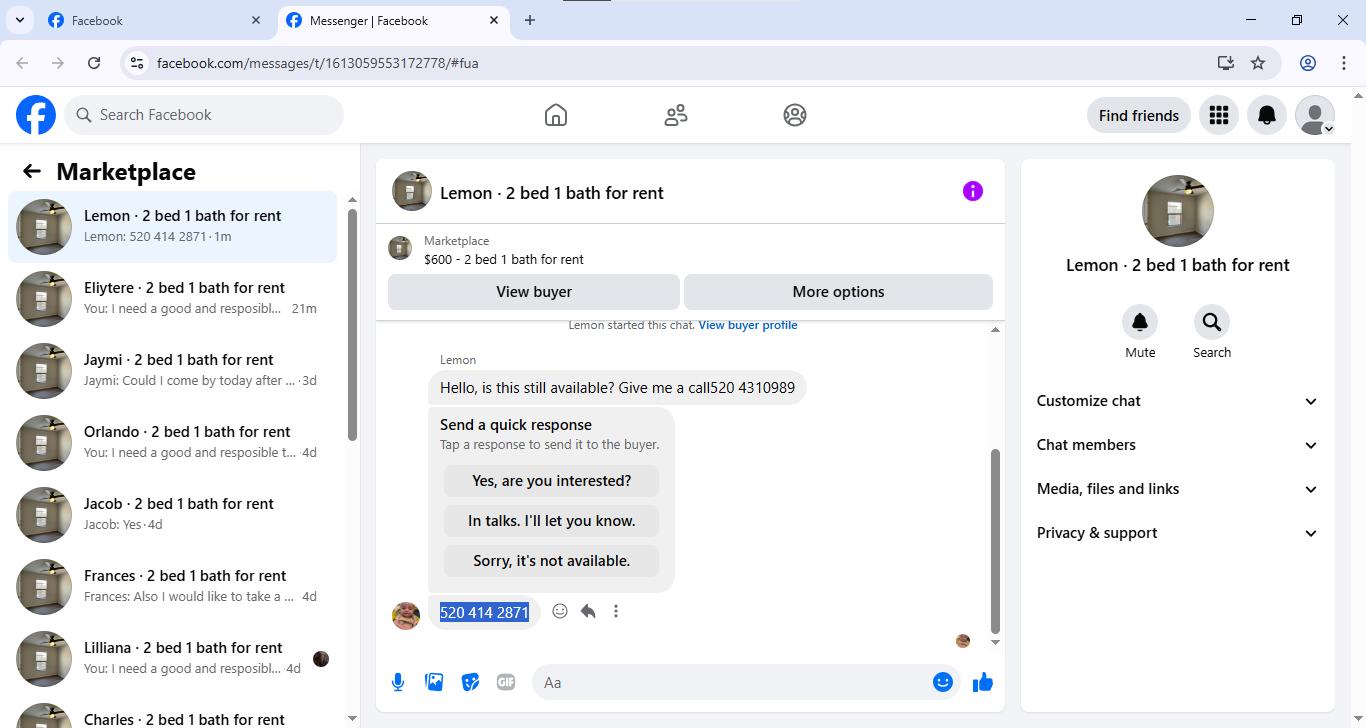Open the install app icon in address bar
Viewport: 1366px width, 728px height.
1226,63
